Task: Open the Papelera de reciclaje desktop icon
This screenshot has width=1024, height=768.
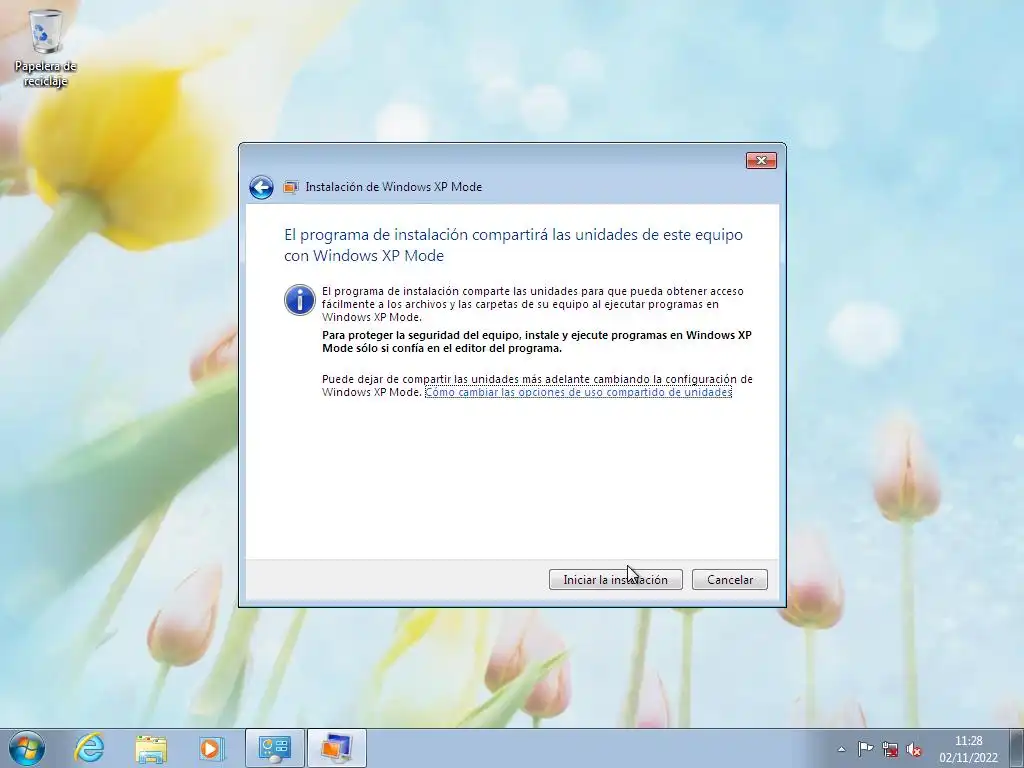Action: point(46,48)
